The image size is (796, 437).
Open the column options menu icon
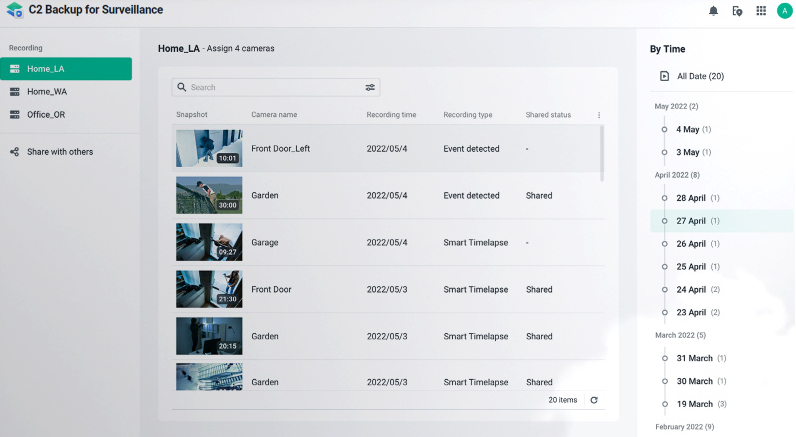(x=599, y=115)
